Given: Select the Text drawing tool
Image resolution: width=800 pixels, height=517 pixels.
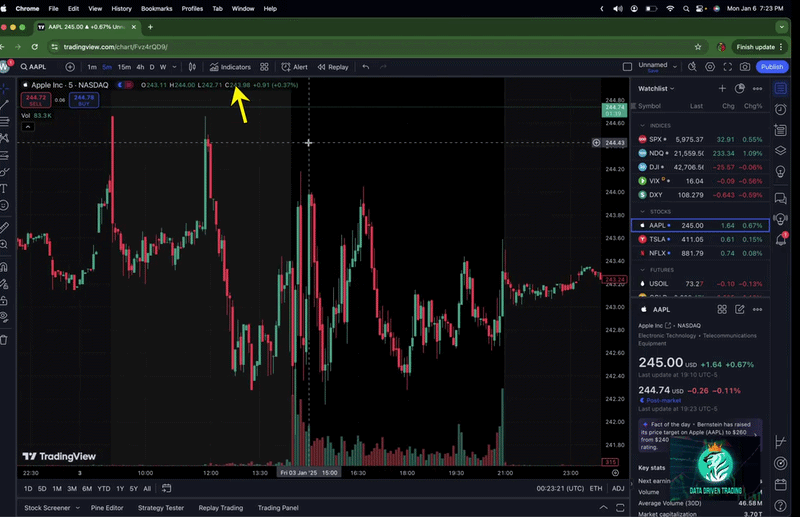Looking at the screenshot, I should (4, 188).
